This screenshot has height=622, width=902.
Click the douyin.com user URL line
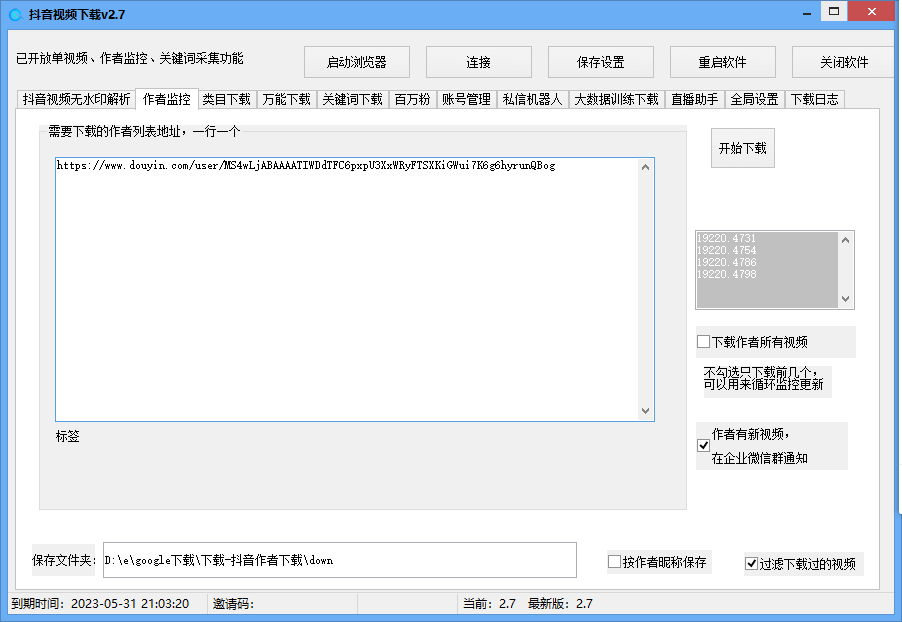[x=306, y=166]
